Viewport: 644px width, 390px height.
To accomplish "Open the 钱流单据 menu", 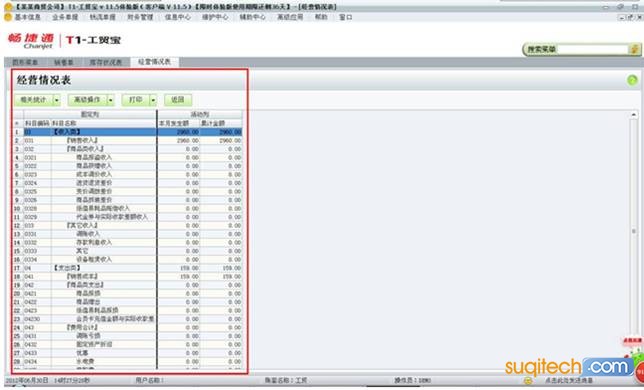I will click(x=102, y=17).
